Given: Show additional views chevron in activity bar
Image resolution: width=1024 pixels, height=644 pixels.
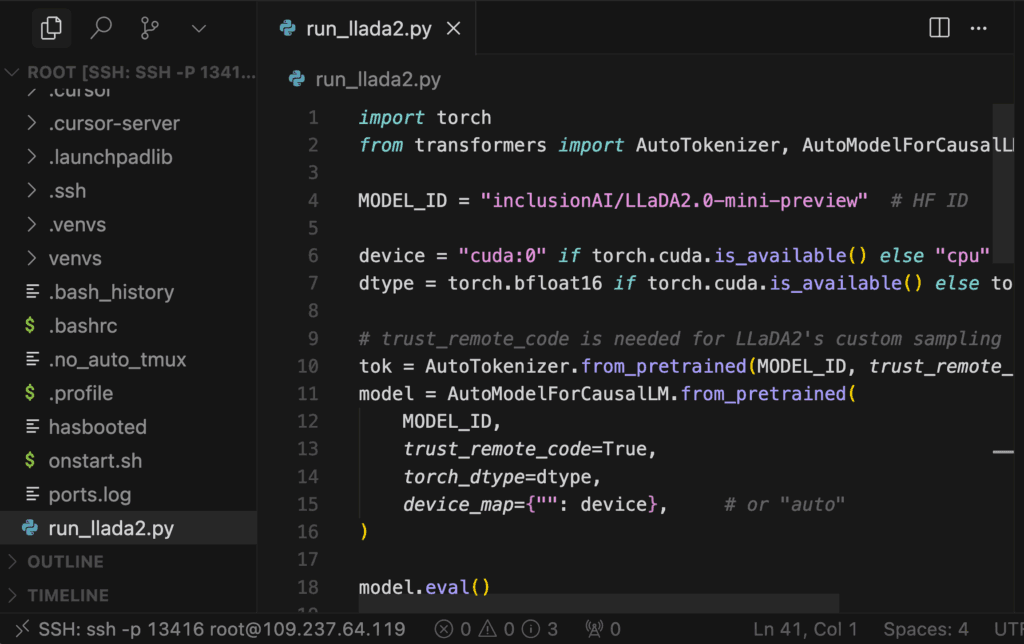Looking at the screenshot, I should [198, 29].
